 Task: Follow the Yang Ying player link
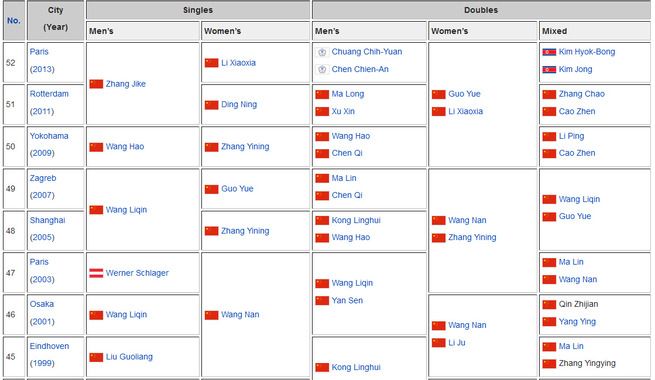[577, 322]
